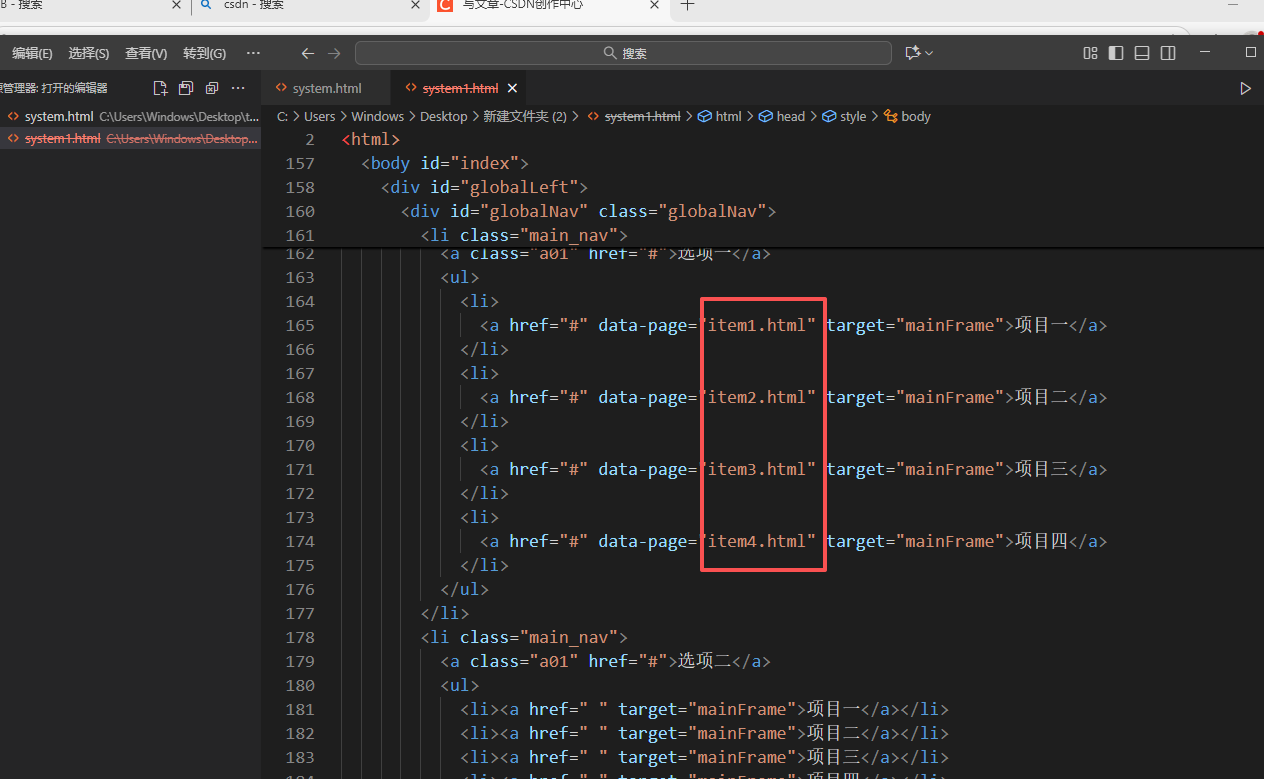
Task: Open the 转到(G) menu
Action: [204, 53]
